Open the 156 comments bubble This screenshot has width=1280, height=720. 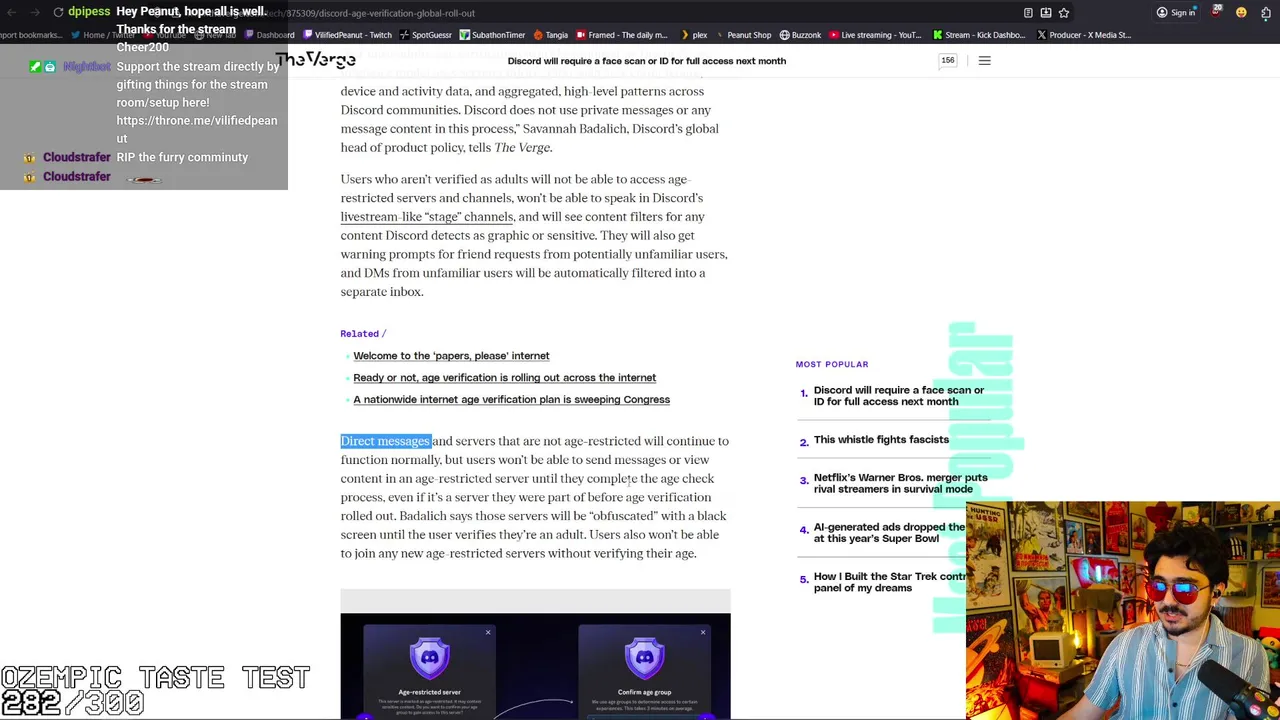click(x=947, y=61)
